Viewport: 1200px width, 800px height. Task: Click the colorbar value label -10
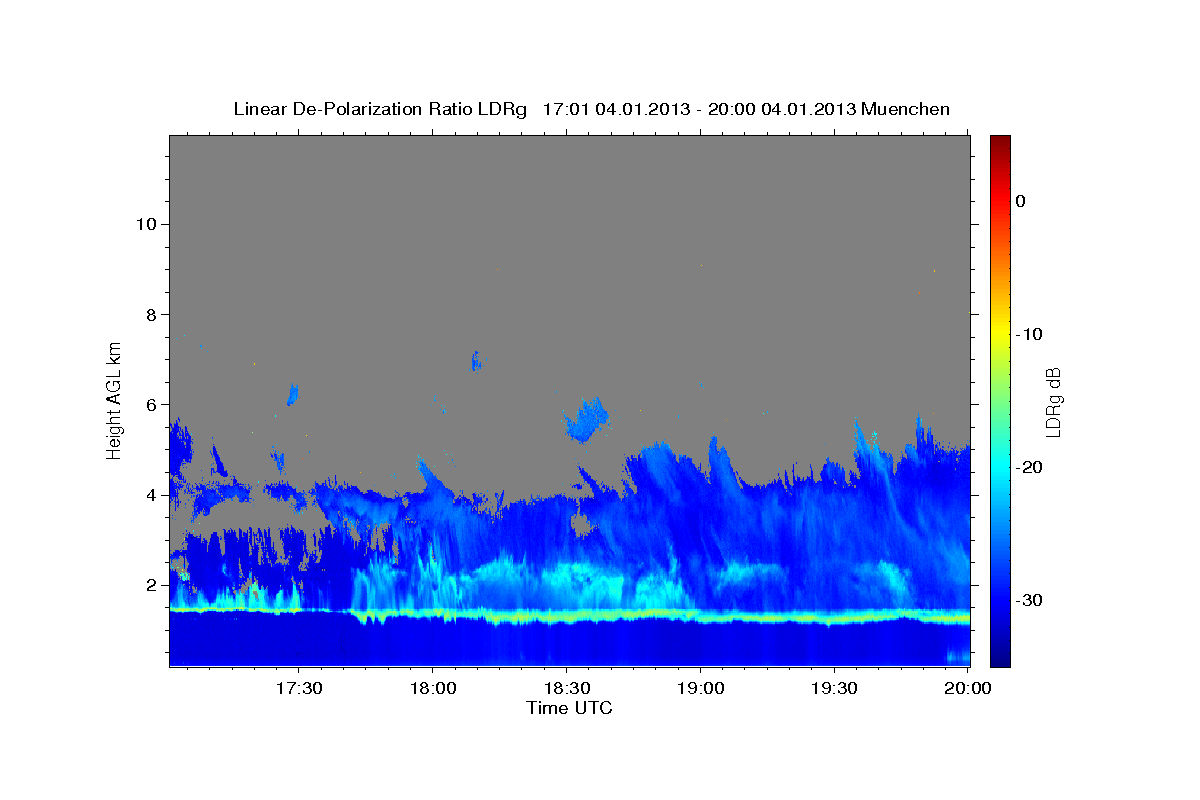click(x=1029, y=334)
